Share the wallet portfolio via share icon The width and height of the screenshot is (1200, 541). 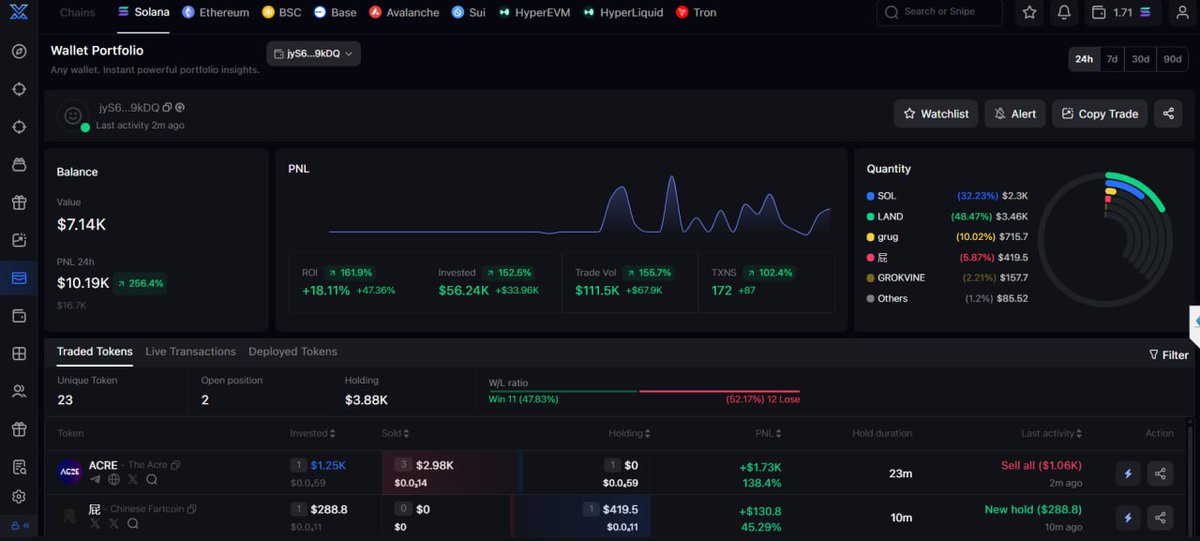pos(1168,114)
